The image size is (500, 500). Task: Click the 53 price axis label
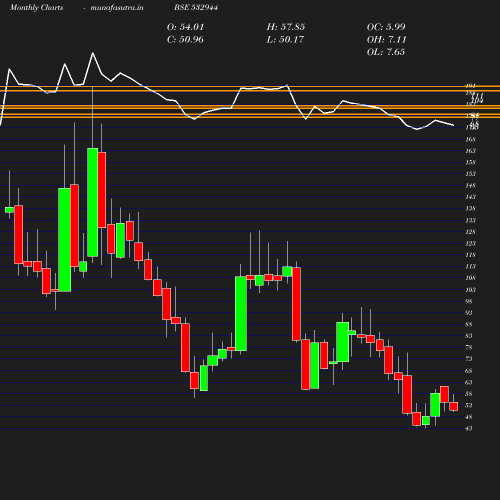point(469,405)
